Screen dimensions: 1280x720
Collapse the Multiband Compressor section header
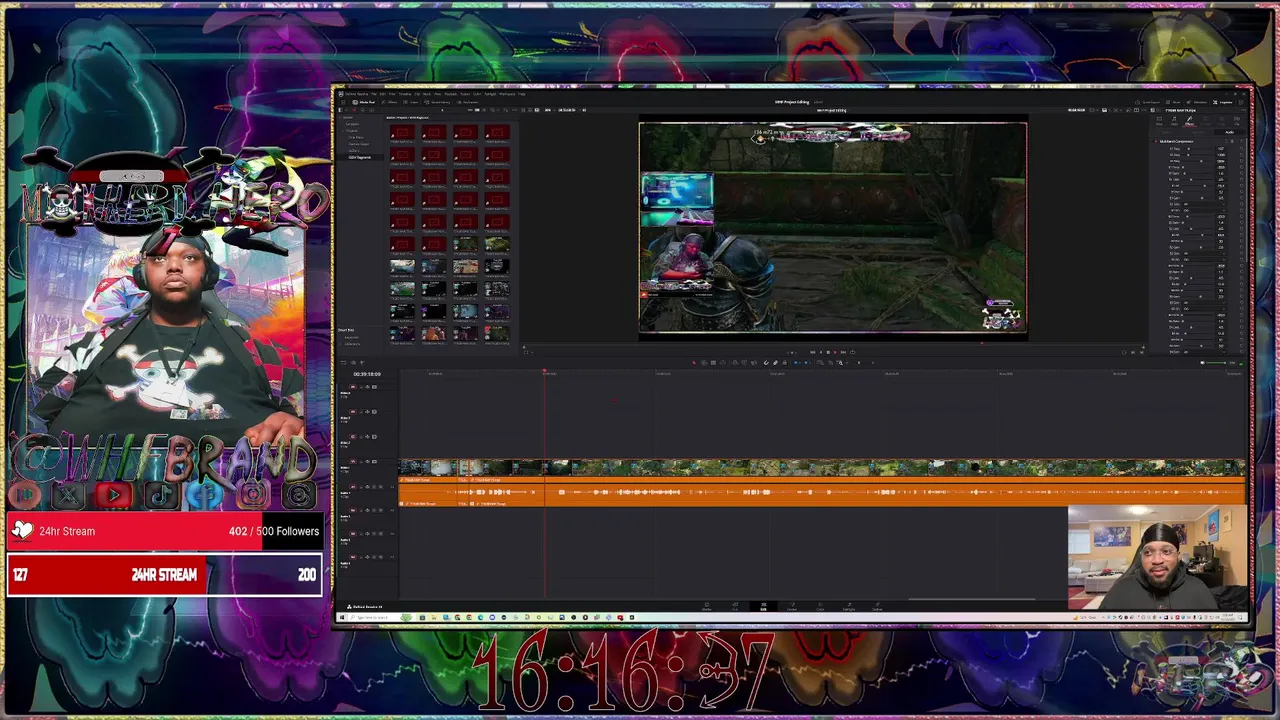point(1177,141)
